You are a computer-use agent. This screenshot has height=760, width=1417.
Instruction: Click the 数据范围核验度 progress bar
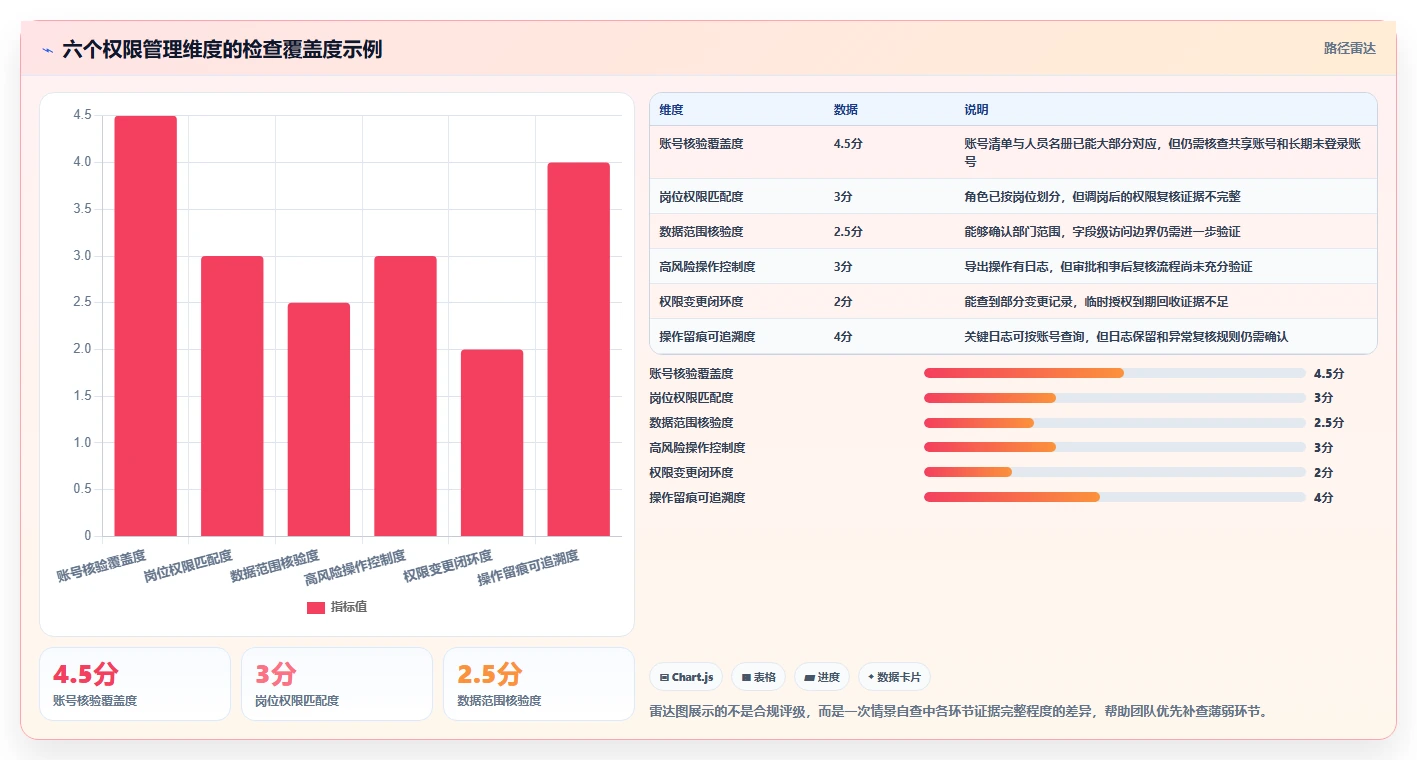tap(1115, 423)
